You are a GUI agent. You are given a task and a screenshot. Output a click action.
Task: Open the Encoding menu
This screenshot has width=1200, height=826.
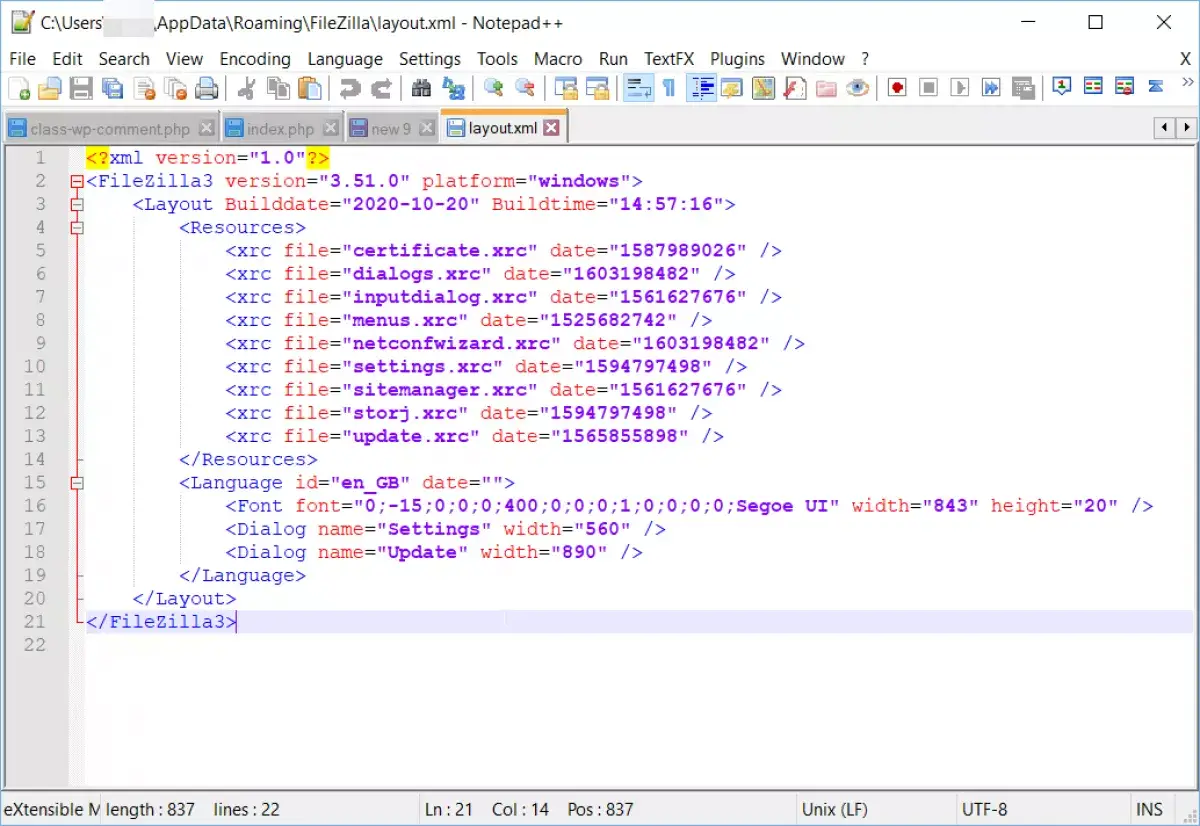coord(255,59)
